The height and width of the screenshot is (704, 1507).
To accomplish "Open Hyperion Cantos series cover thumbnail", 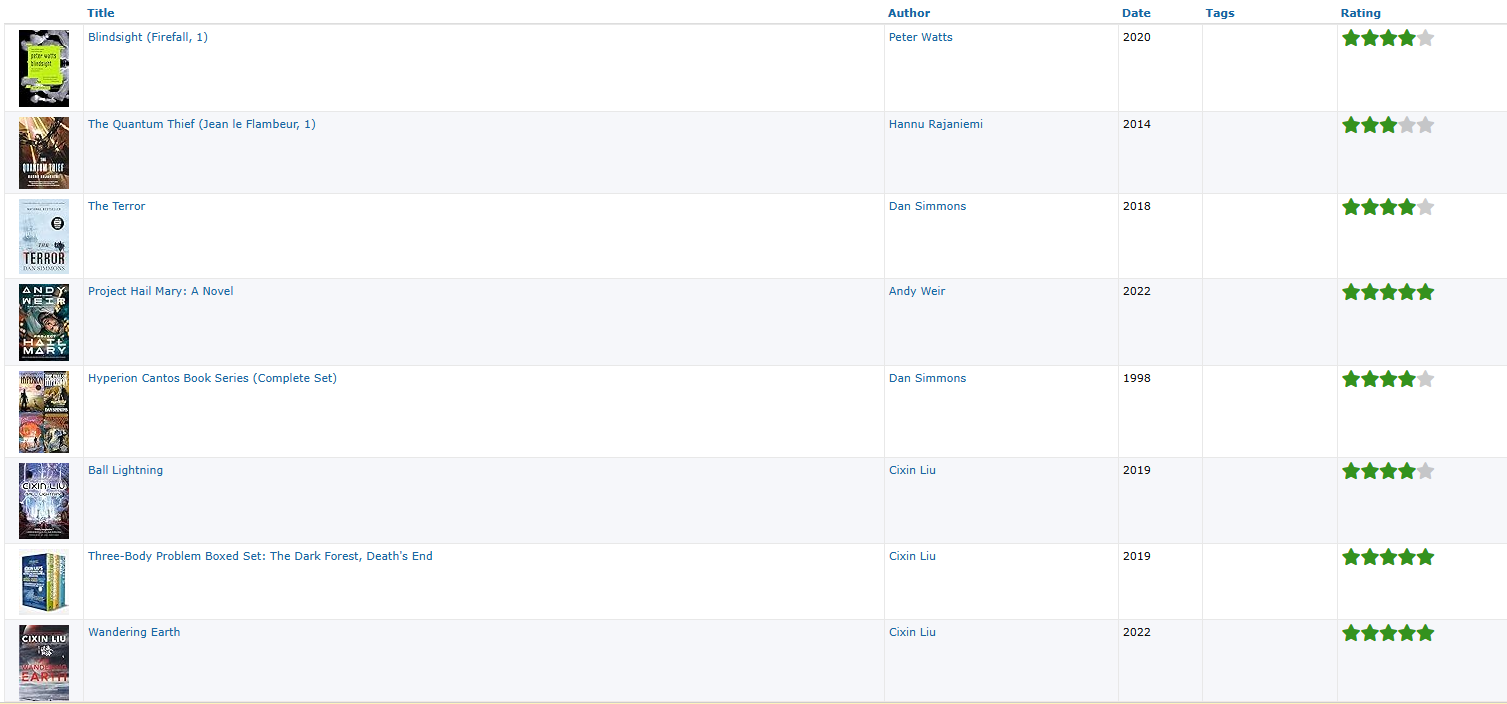I will 44,412.
